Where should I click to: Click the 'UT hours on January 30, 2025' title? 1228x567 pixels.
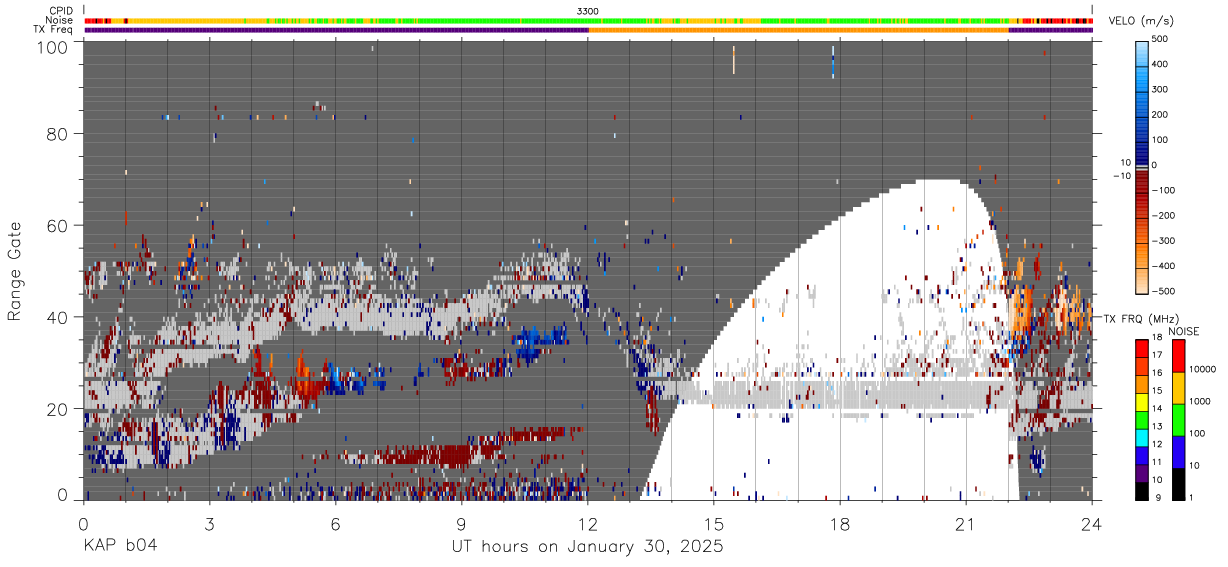coord(588,548)
